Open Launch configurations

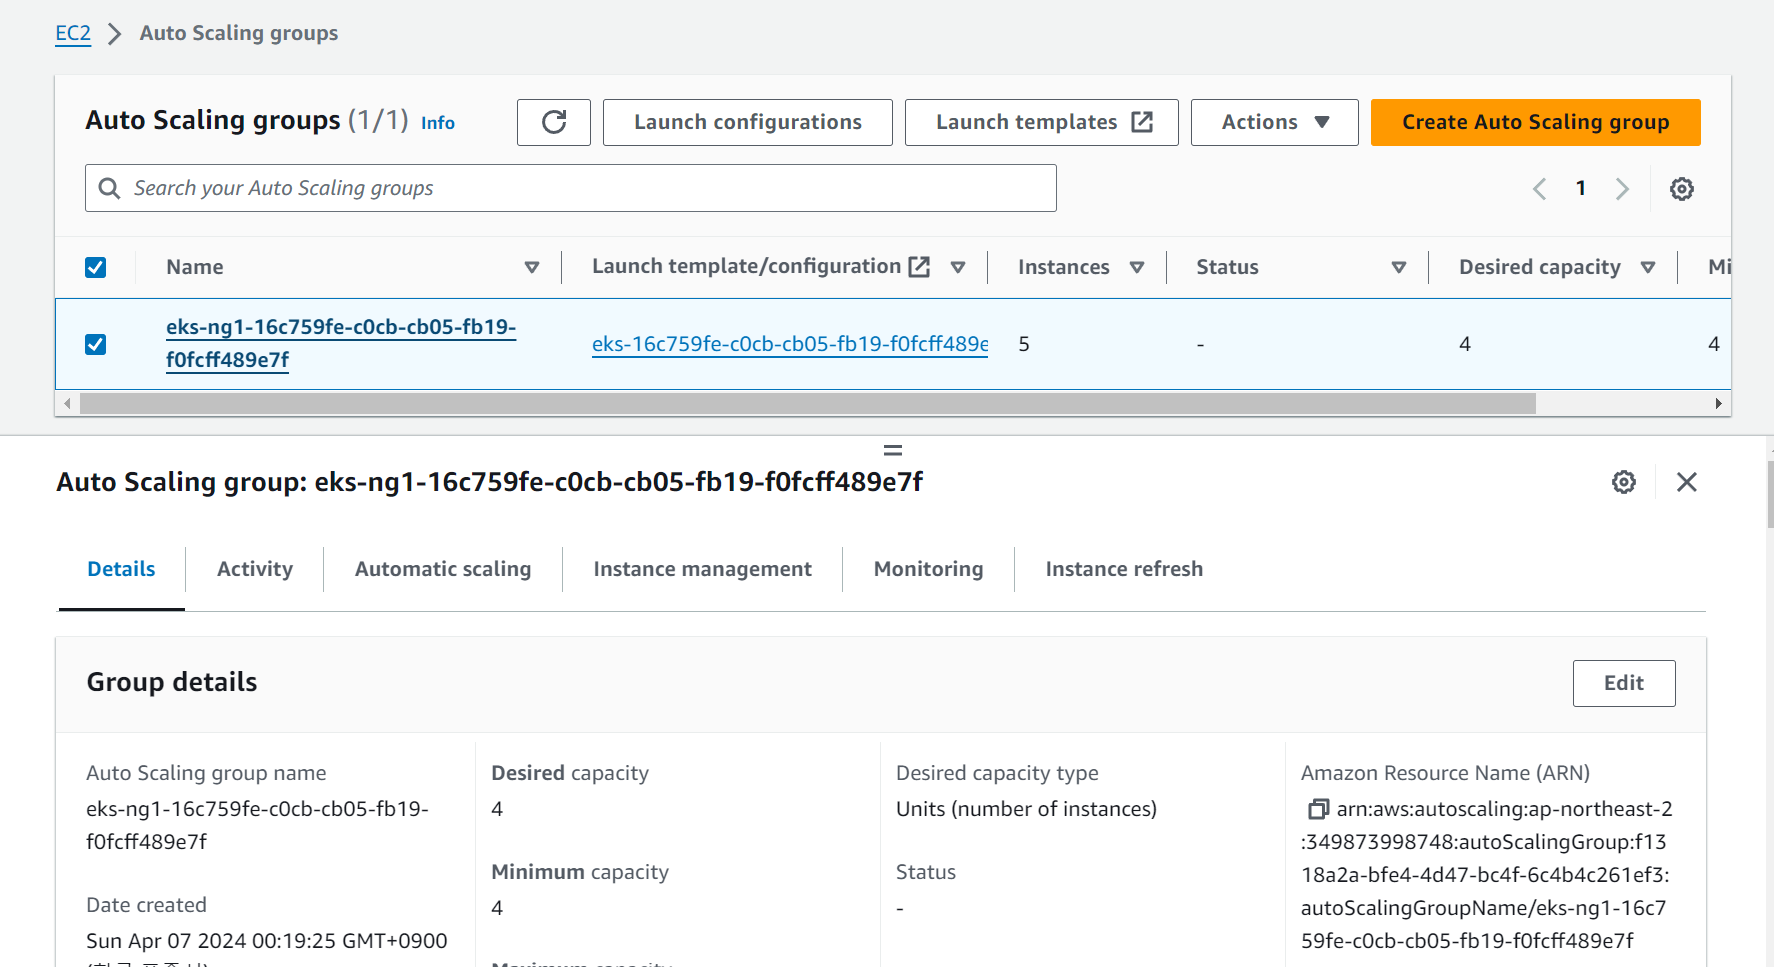(748, 122)
